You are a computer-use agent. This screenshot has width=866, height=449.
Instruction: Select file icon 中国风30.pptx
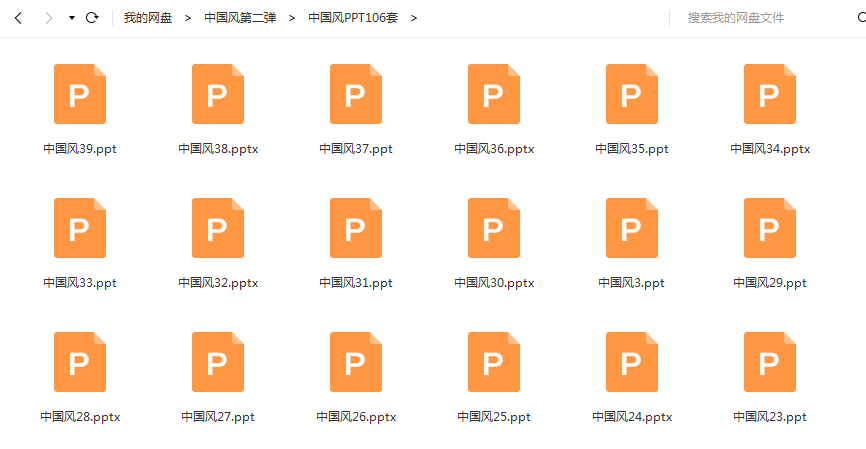coord(494,228)
